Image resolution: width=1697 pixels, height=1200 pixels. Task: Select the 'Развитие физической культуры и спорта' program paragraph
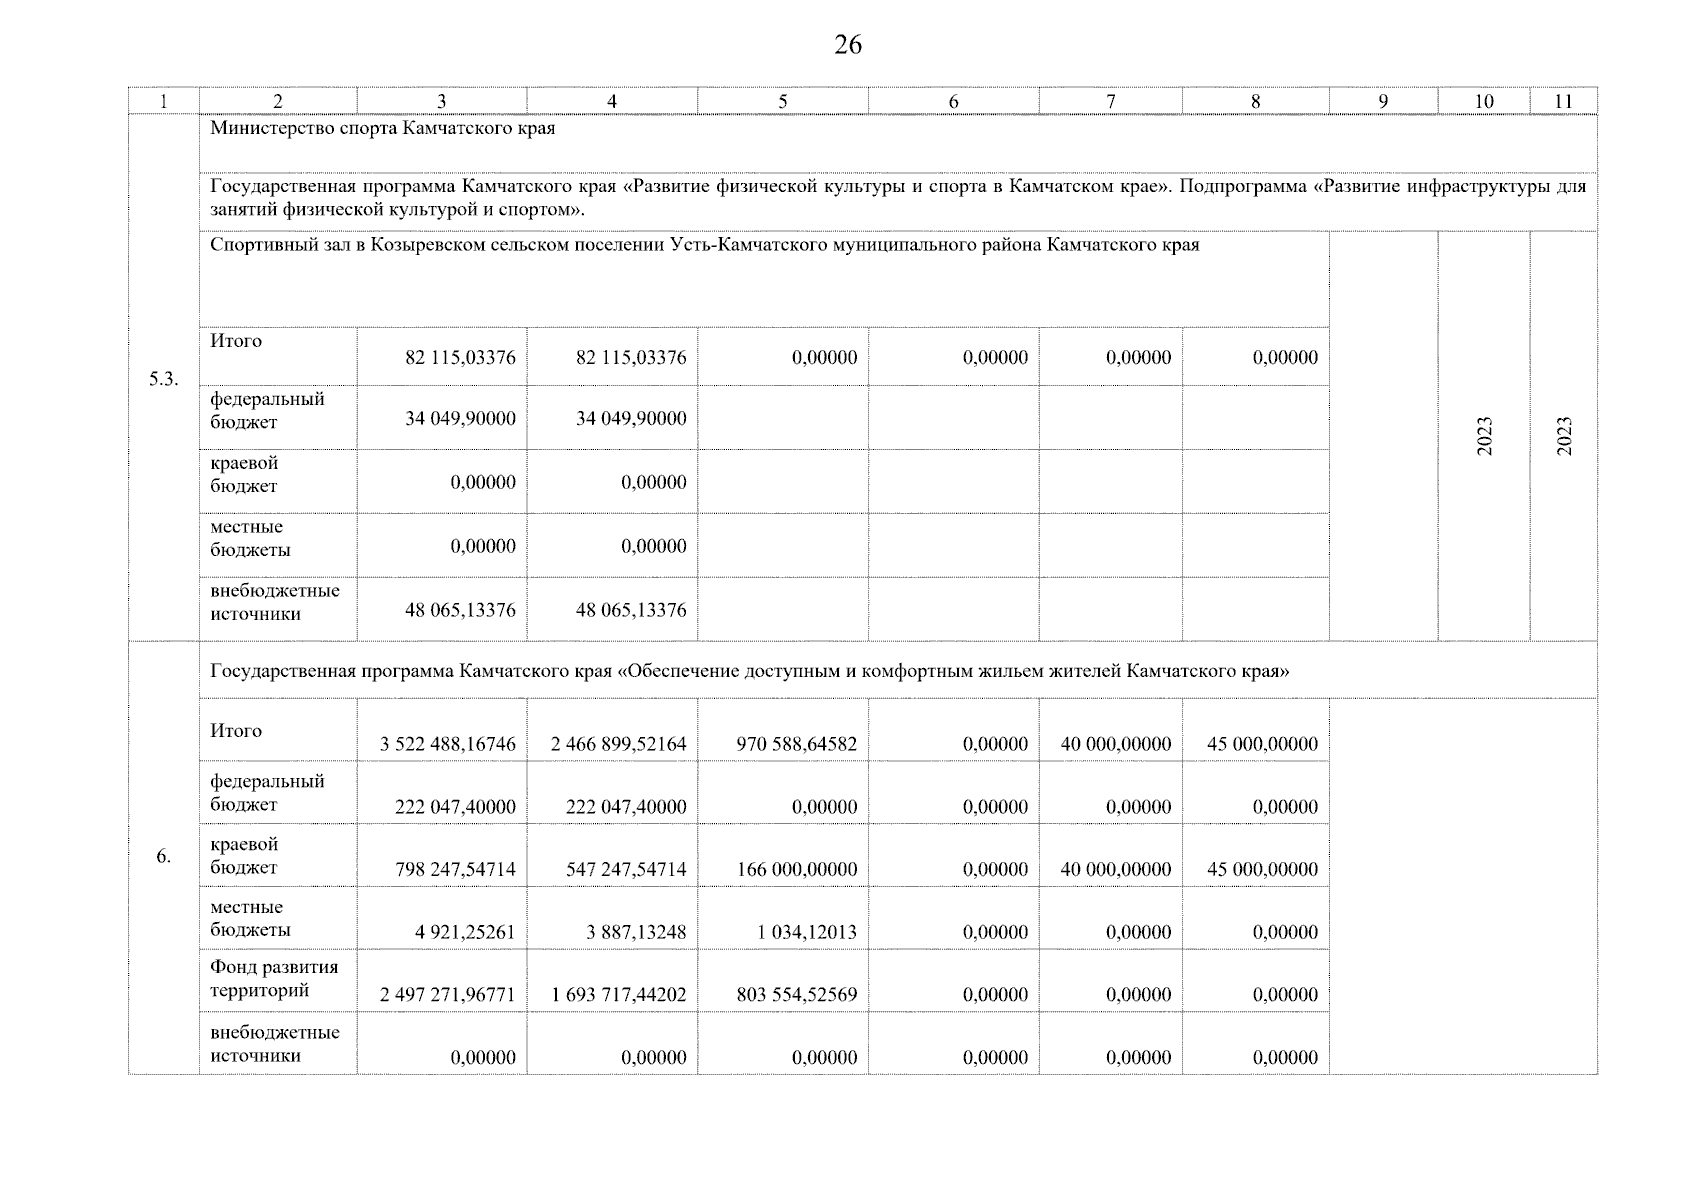(x=898, y=198)
